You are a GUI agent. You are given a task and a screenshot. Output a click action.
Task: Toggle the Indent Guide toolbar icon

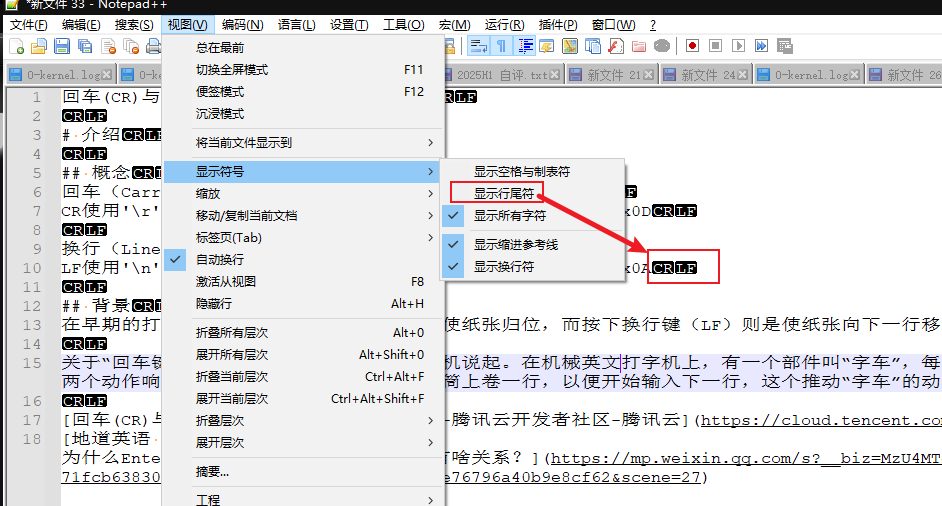point(526,46)
